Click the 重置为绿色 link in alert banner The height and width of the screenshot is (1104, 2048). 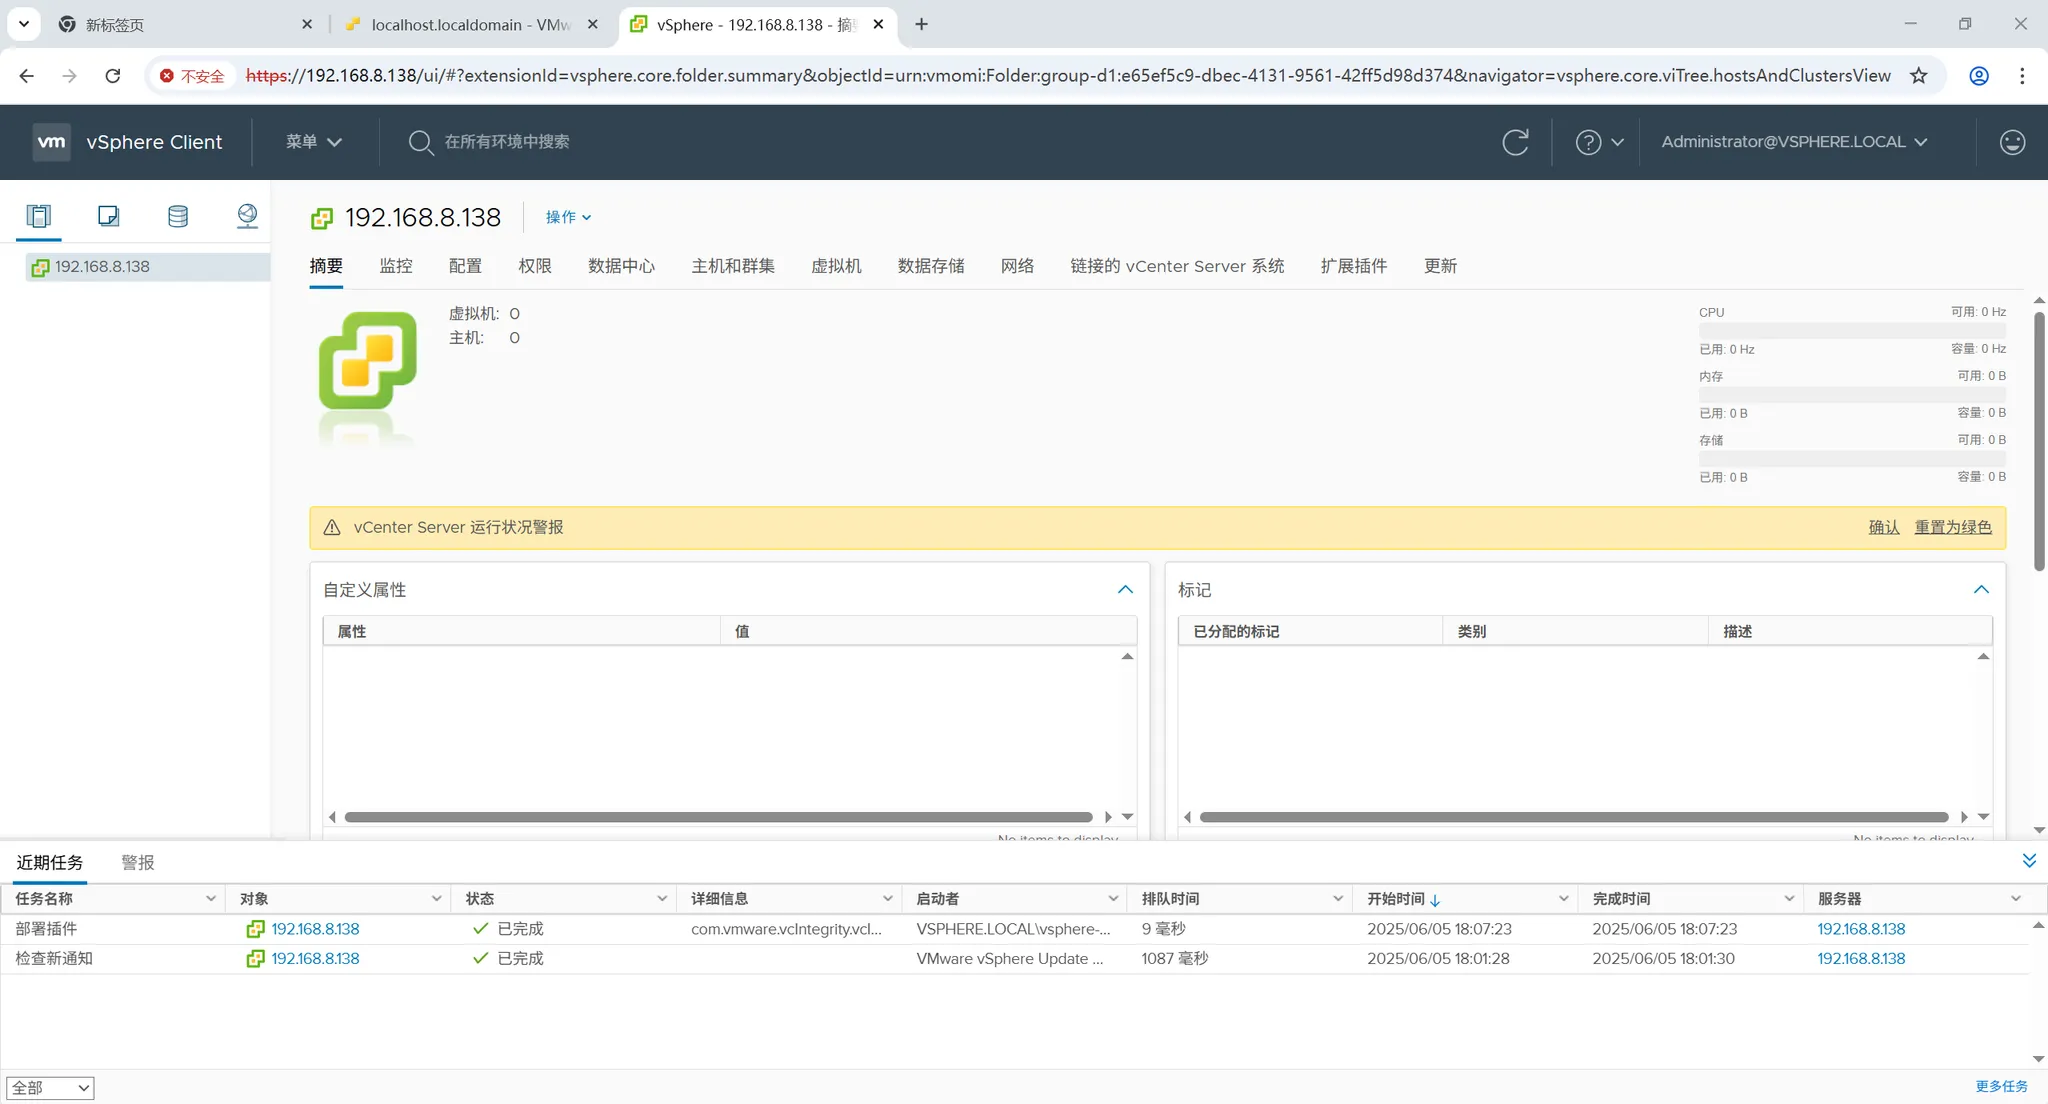(1952, 527)
